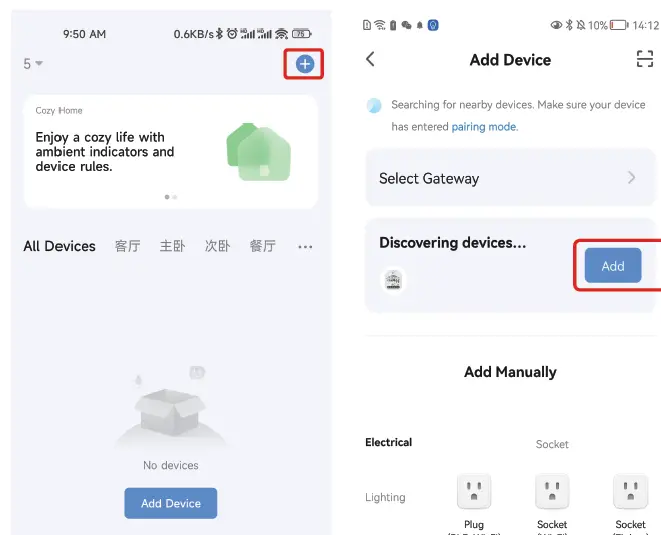661x535 pixels.
Task: Select the Electrical category
Action: (x=388, y=442)
